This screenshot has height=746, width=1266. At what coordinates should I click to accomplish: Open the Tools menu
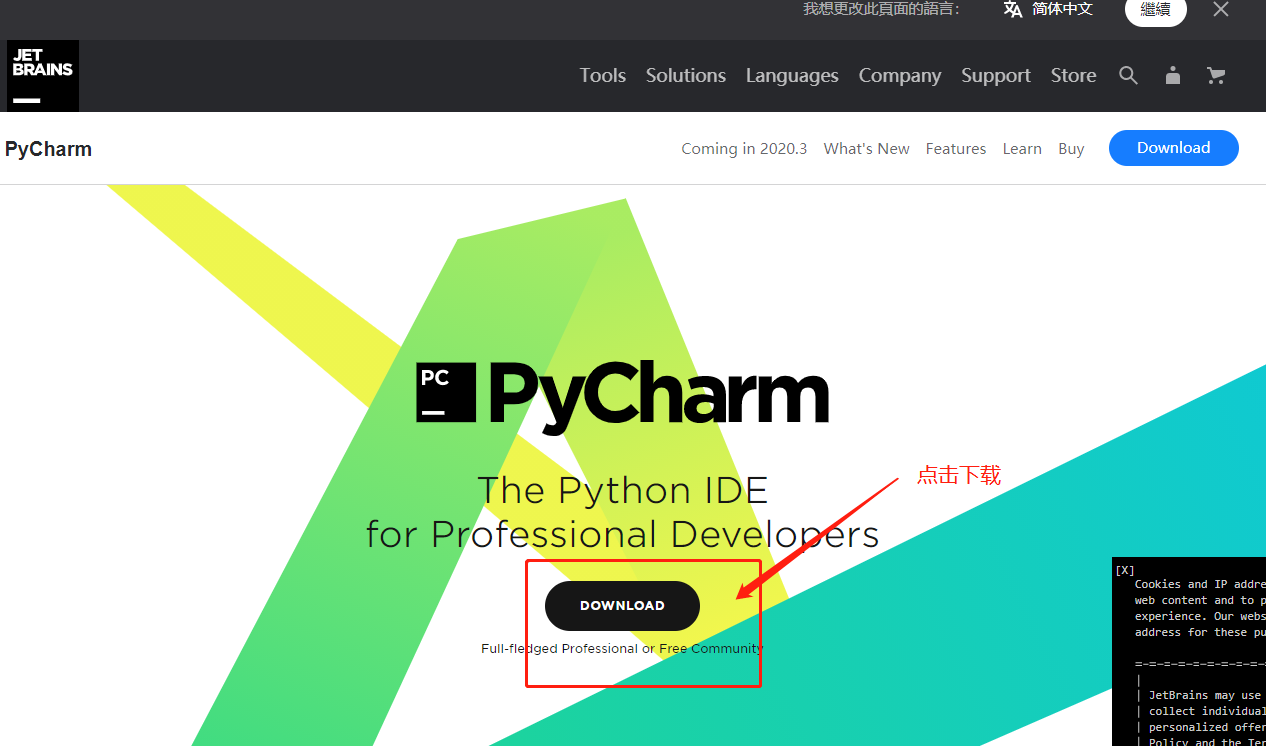(x=603, y=76)
